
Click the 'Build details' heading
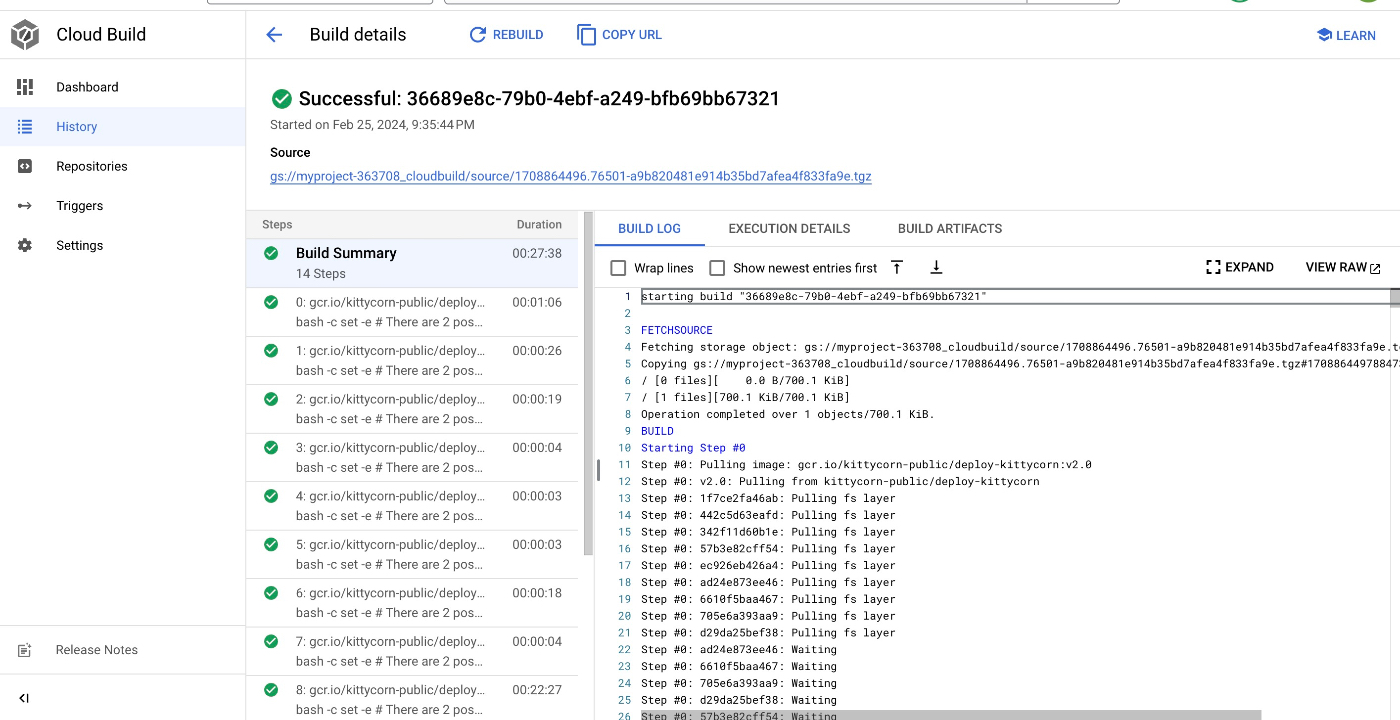click(358, 35)
